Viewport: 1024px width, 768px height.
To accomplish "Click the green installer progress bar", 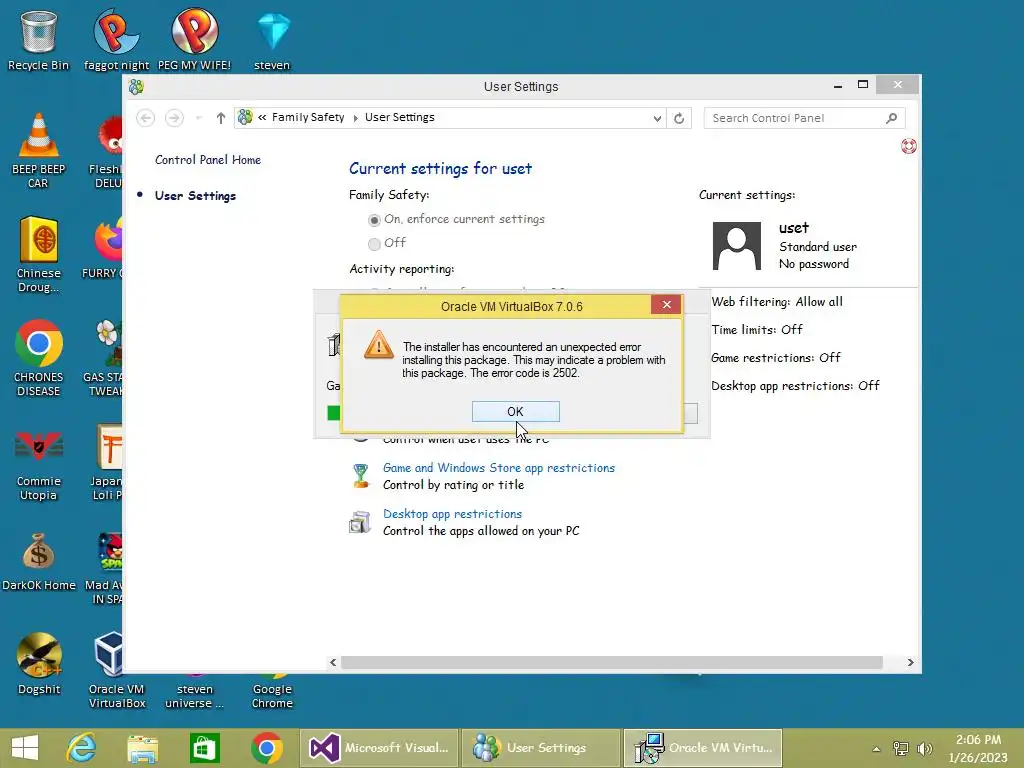I will point(334,413).
